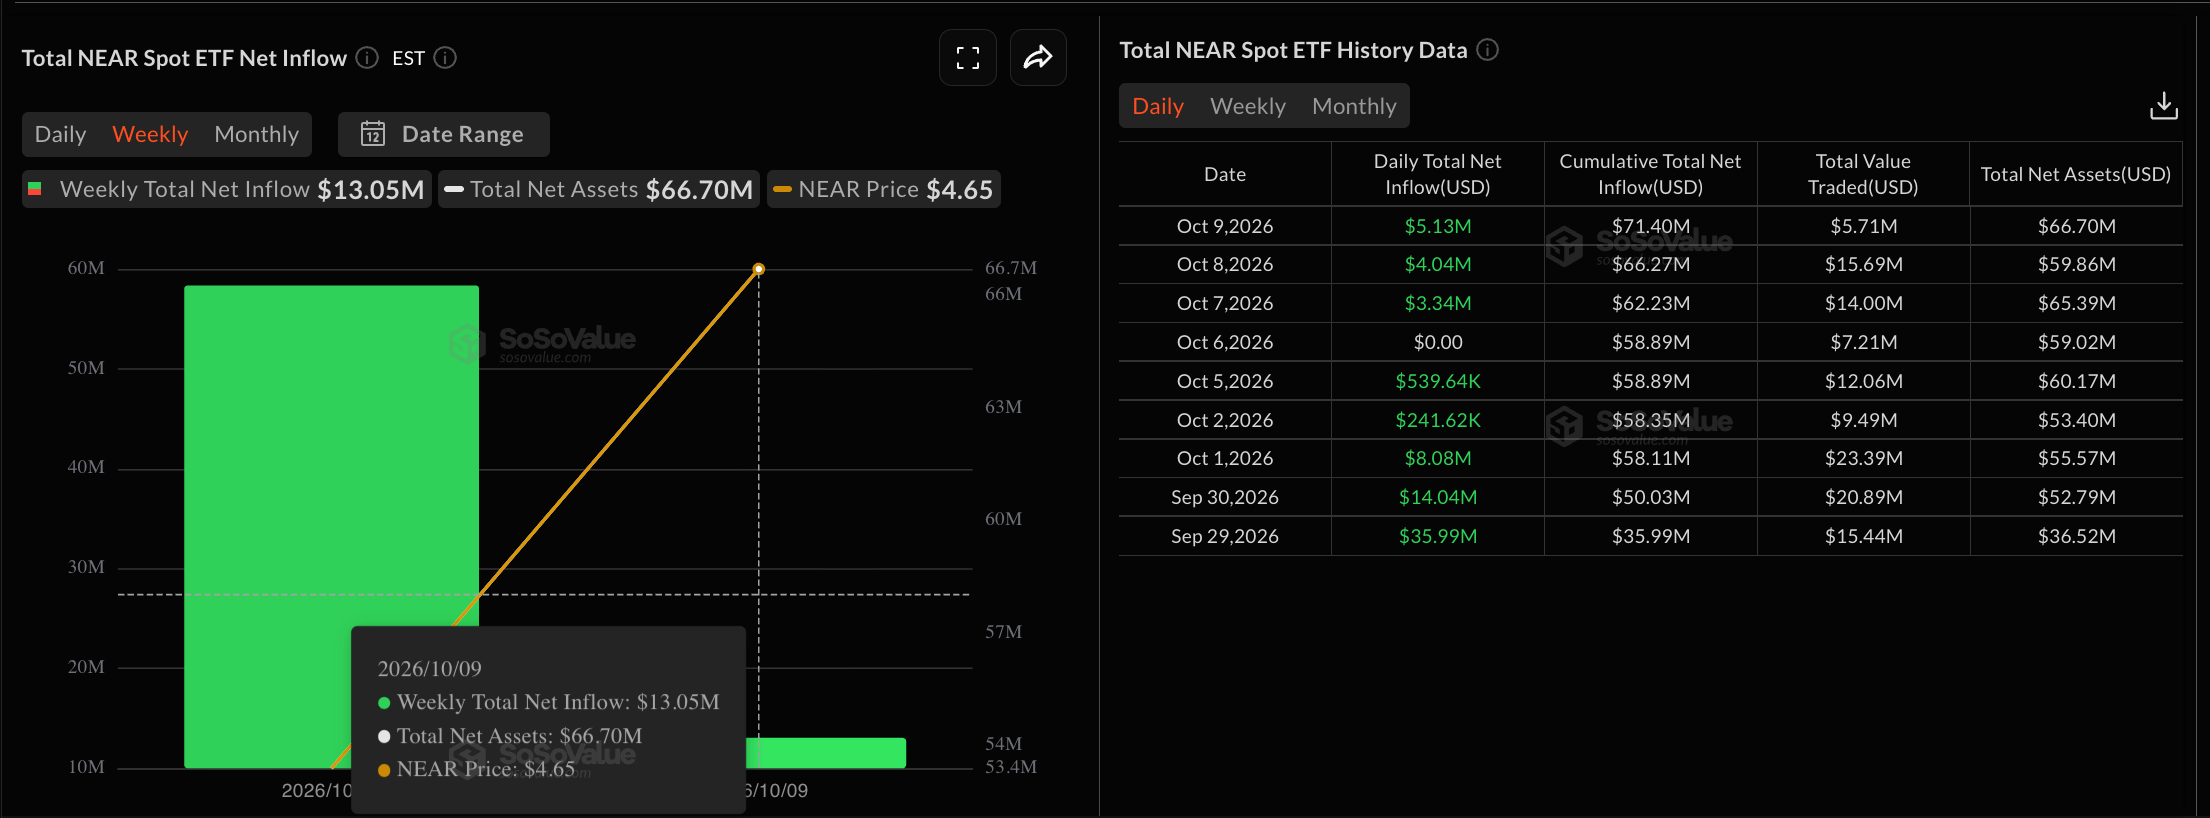Open info icon next to EST
Image resolution: width=2210 pixels, height=818 pixels.
tap(445, 58)
